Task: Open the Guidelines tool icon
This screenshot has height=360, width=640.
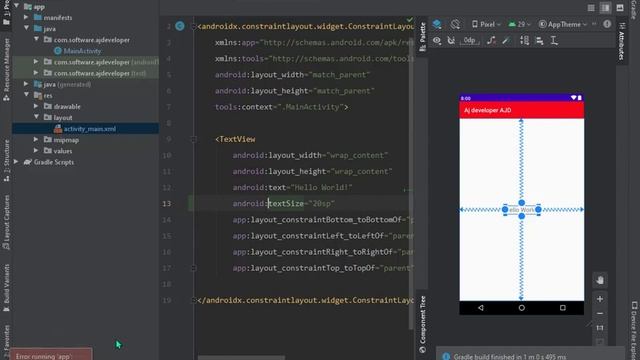Action: click(x=554, y=40)
